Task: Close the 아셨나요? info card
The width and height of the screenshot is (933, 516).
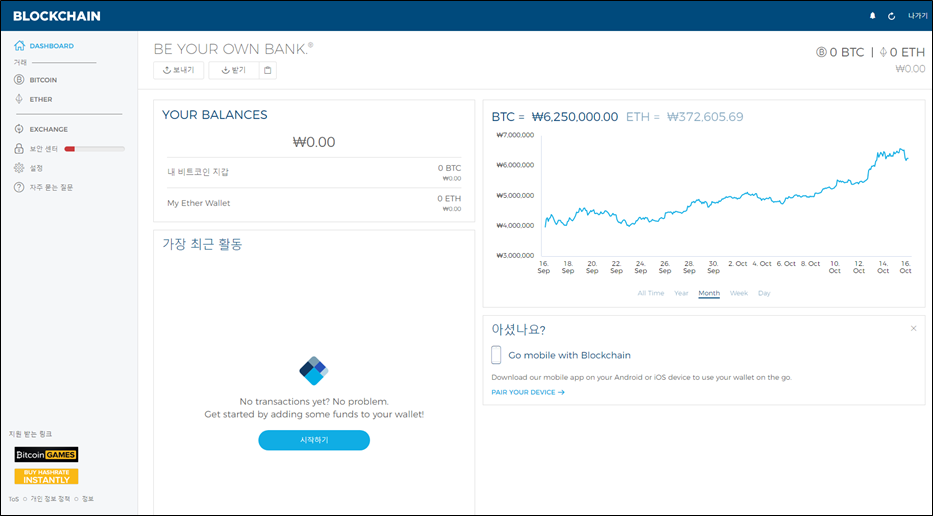Action: point(913,329)
